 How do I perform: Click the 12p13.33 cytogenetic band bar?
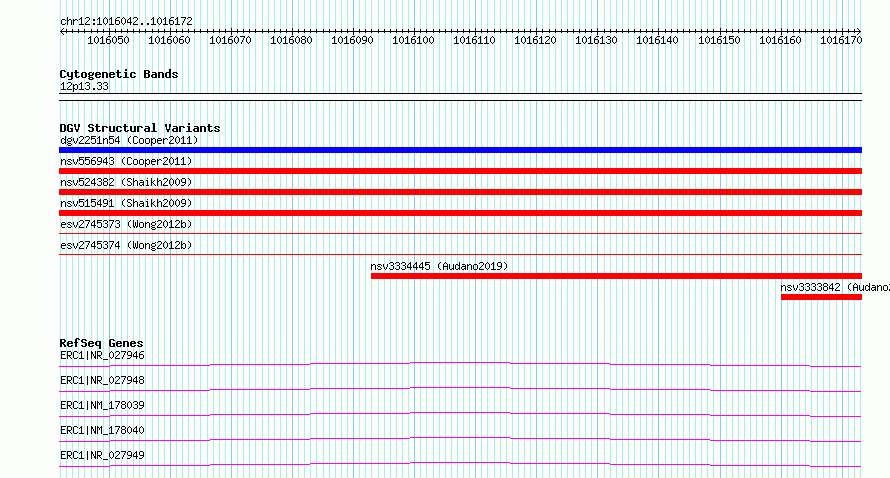[x=460, y=97]
